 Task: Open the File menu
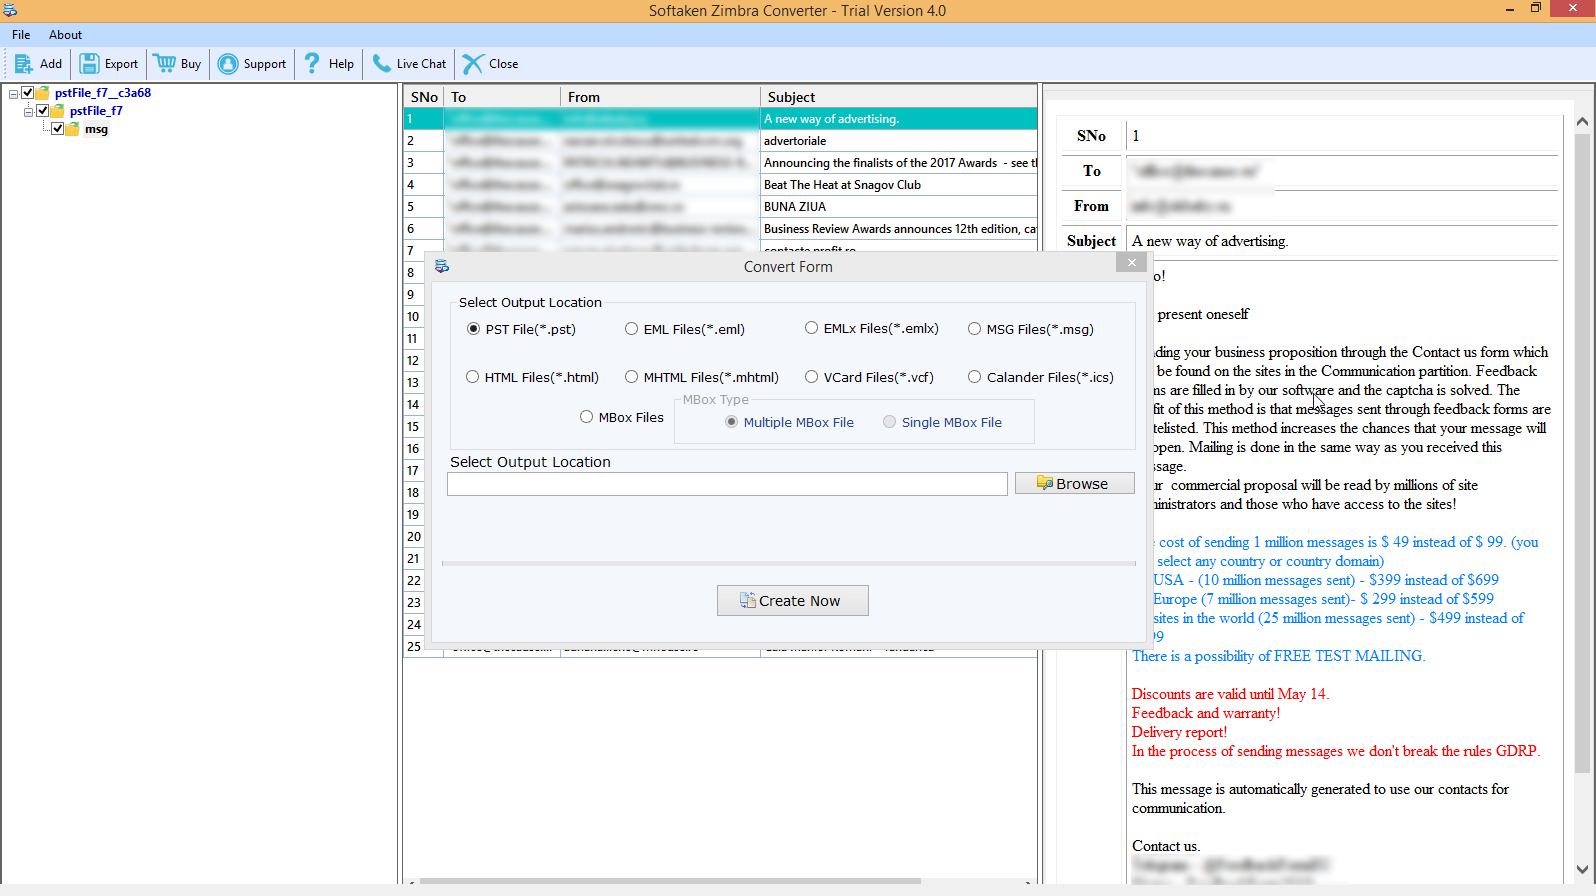21,35
